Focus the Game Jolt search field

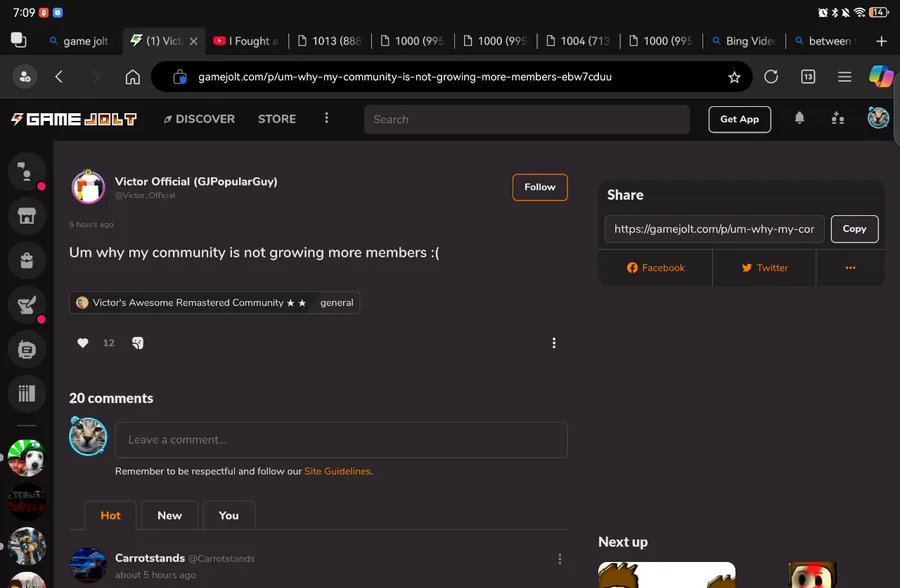(x=526, y=119)
